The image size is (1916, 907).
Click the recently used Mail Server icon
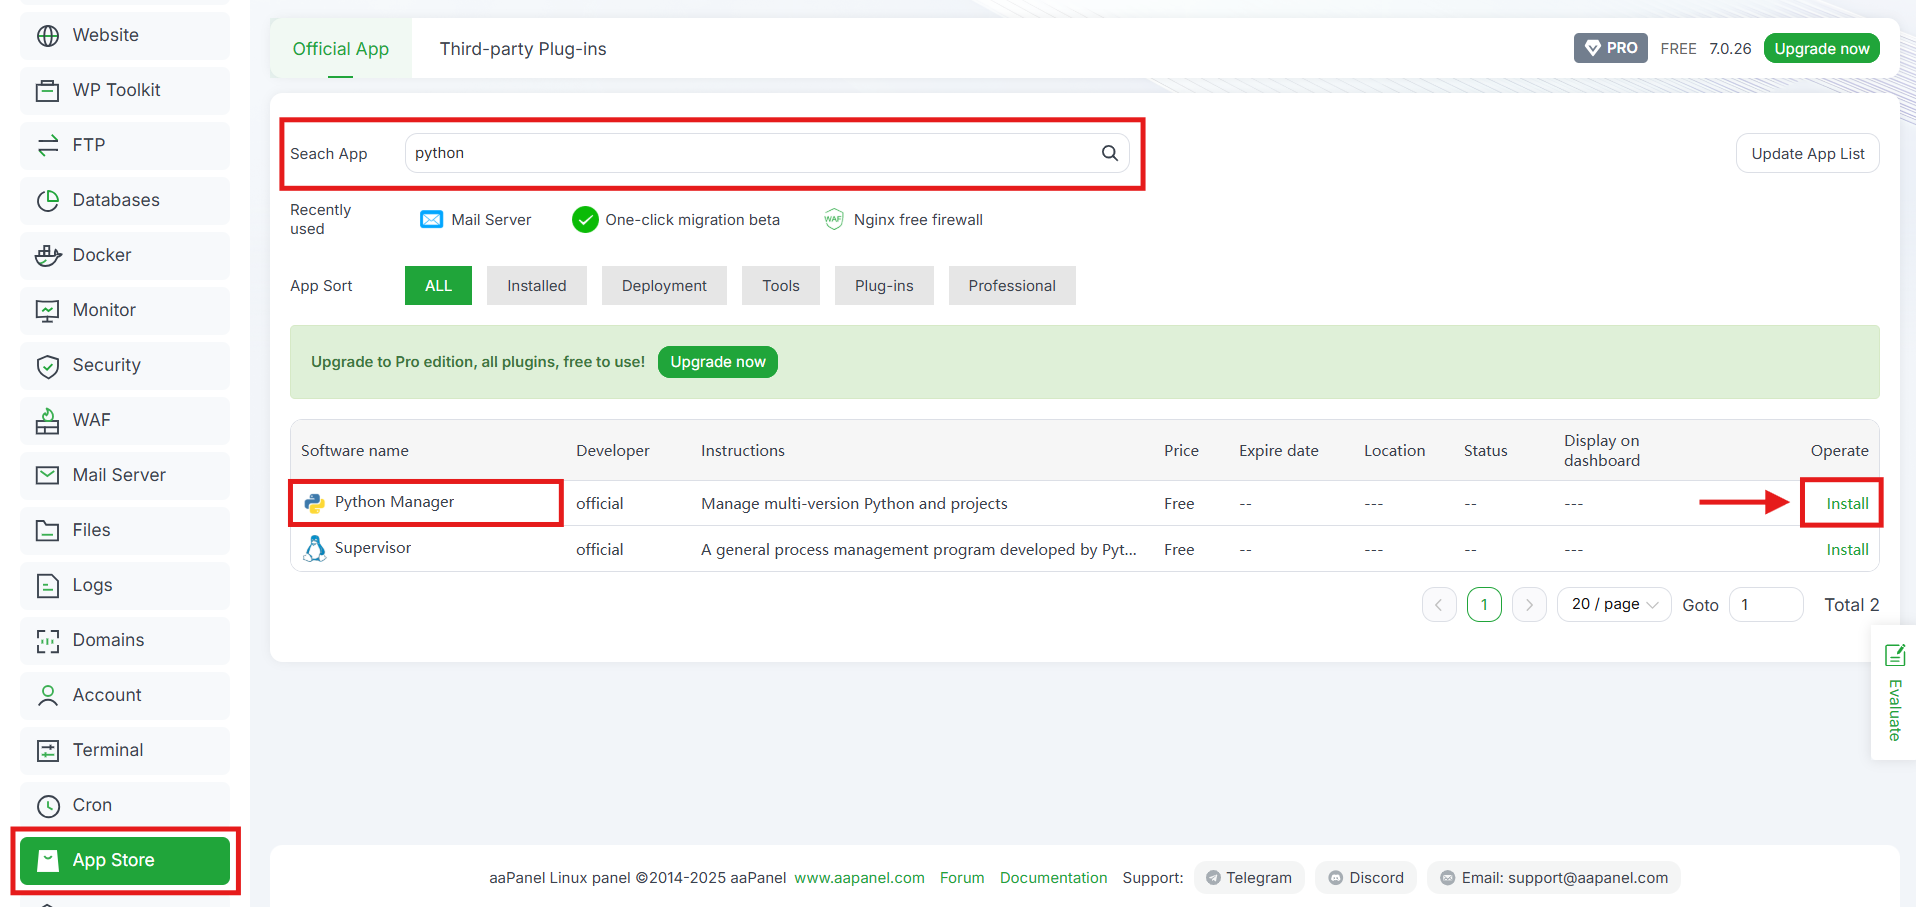tap(431, 219)
